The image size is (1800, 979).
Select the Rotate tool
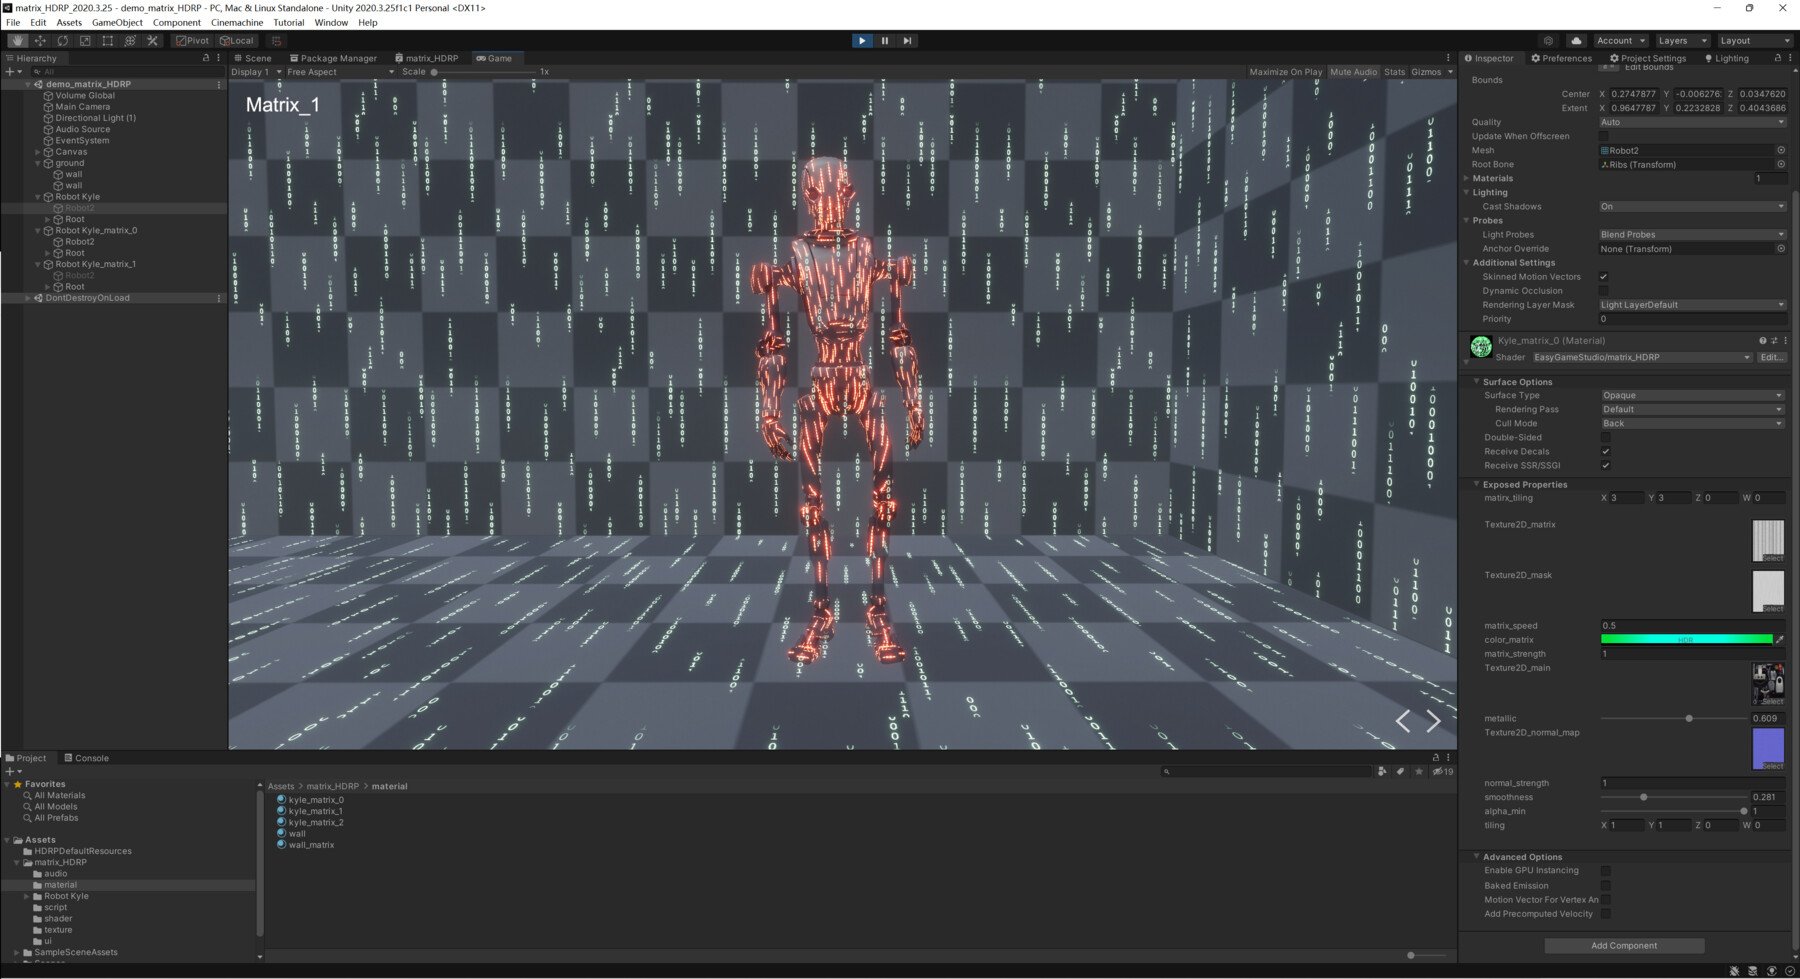(x=63, y=40)
